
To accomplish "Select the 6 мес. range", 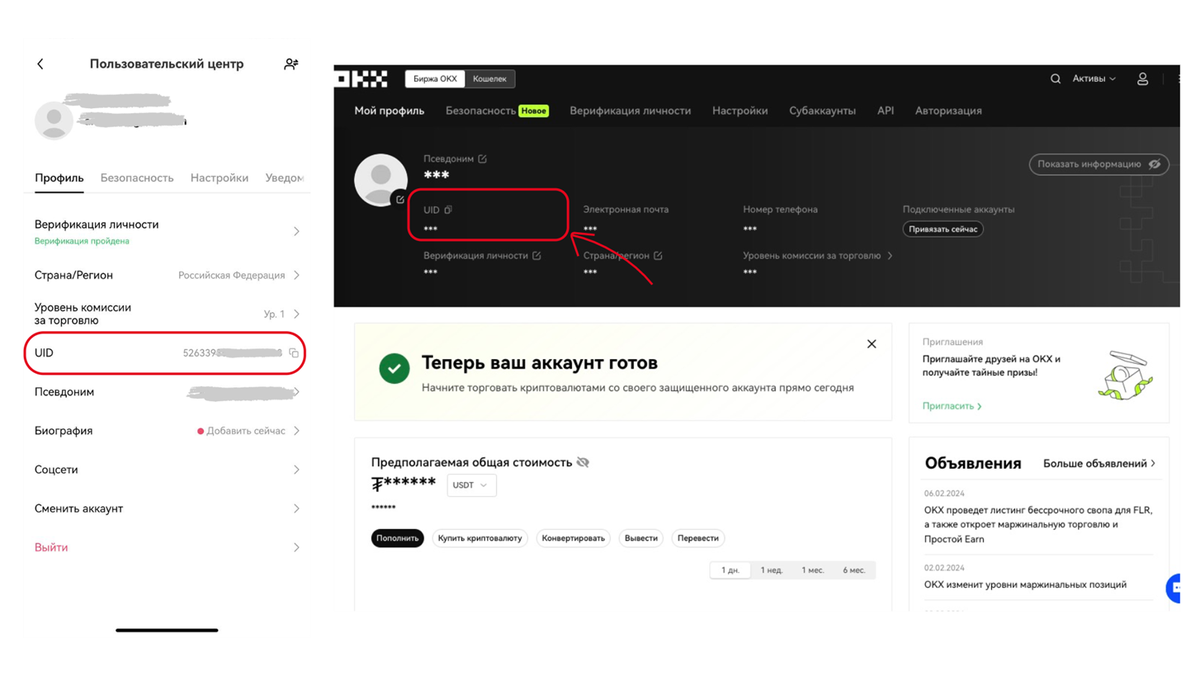I will [854, 570].
